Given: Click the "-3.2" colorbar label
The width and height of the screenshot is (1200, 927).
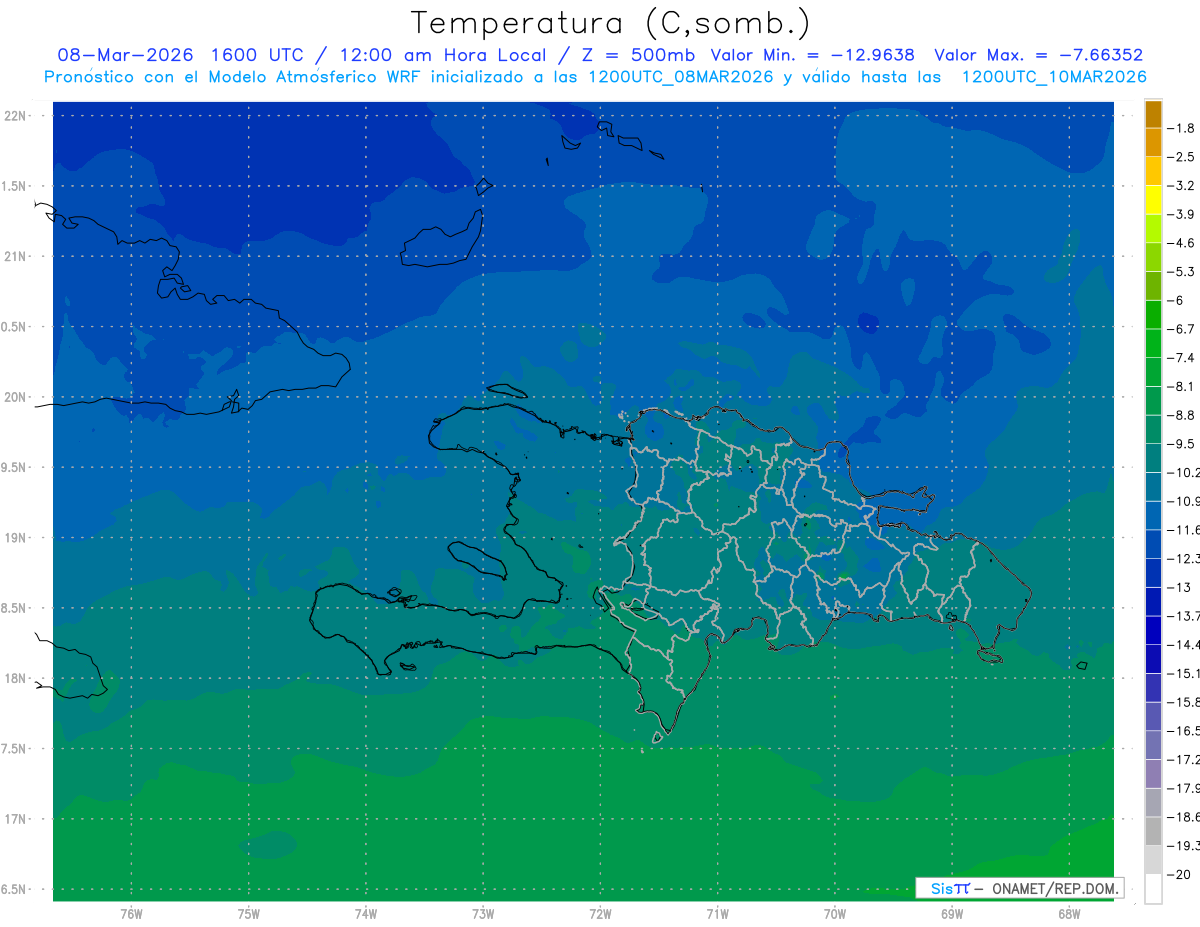Looking at the screenshot, I should [x=1182, y=186].
